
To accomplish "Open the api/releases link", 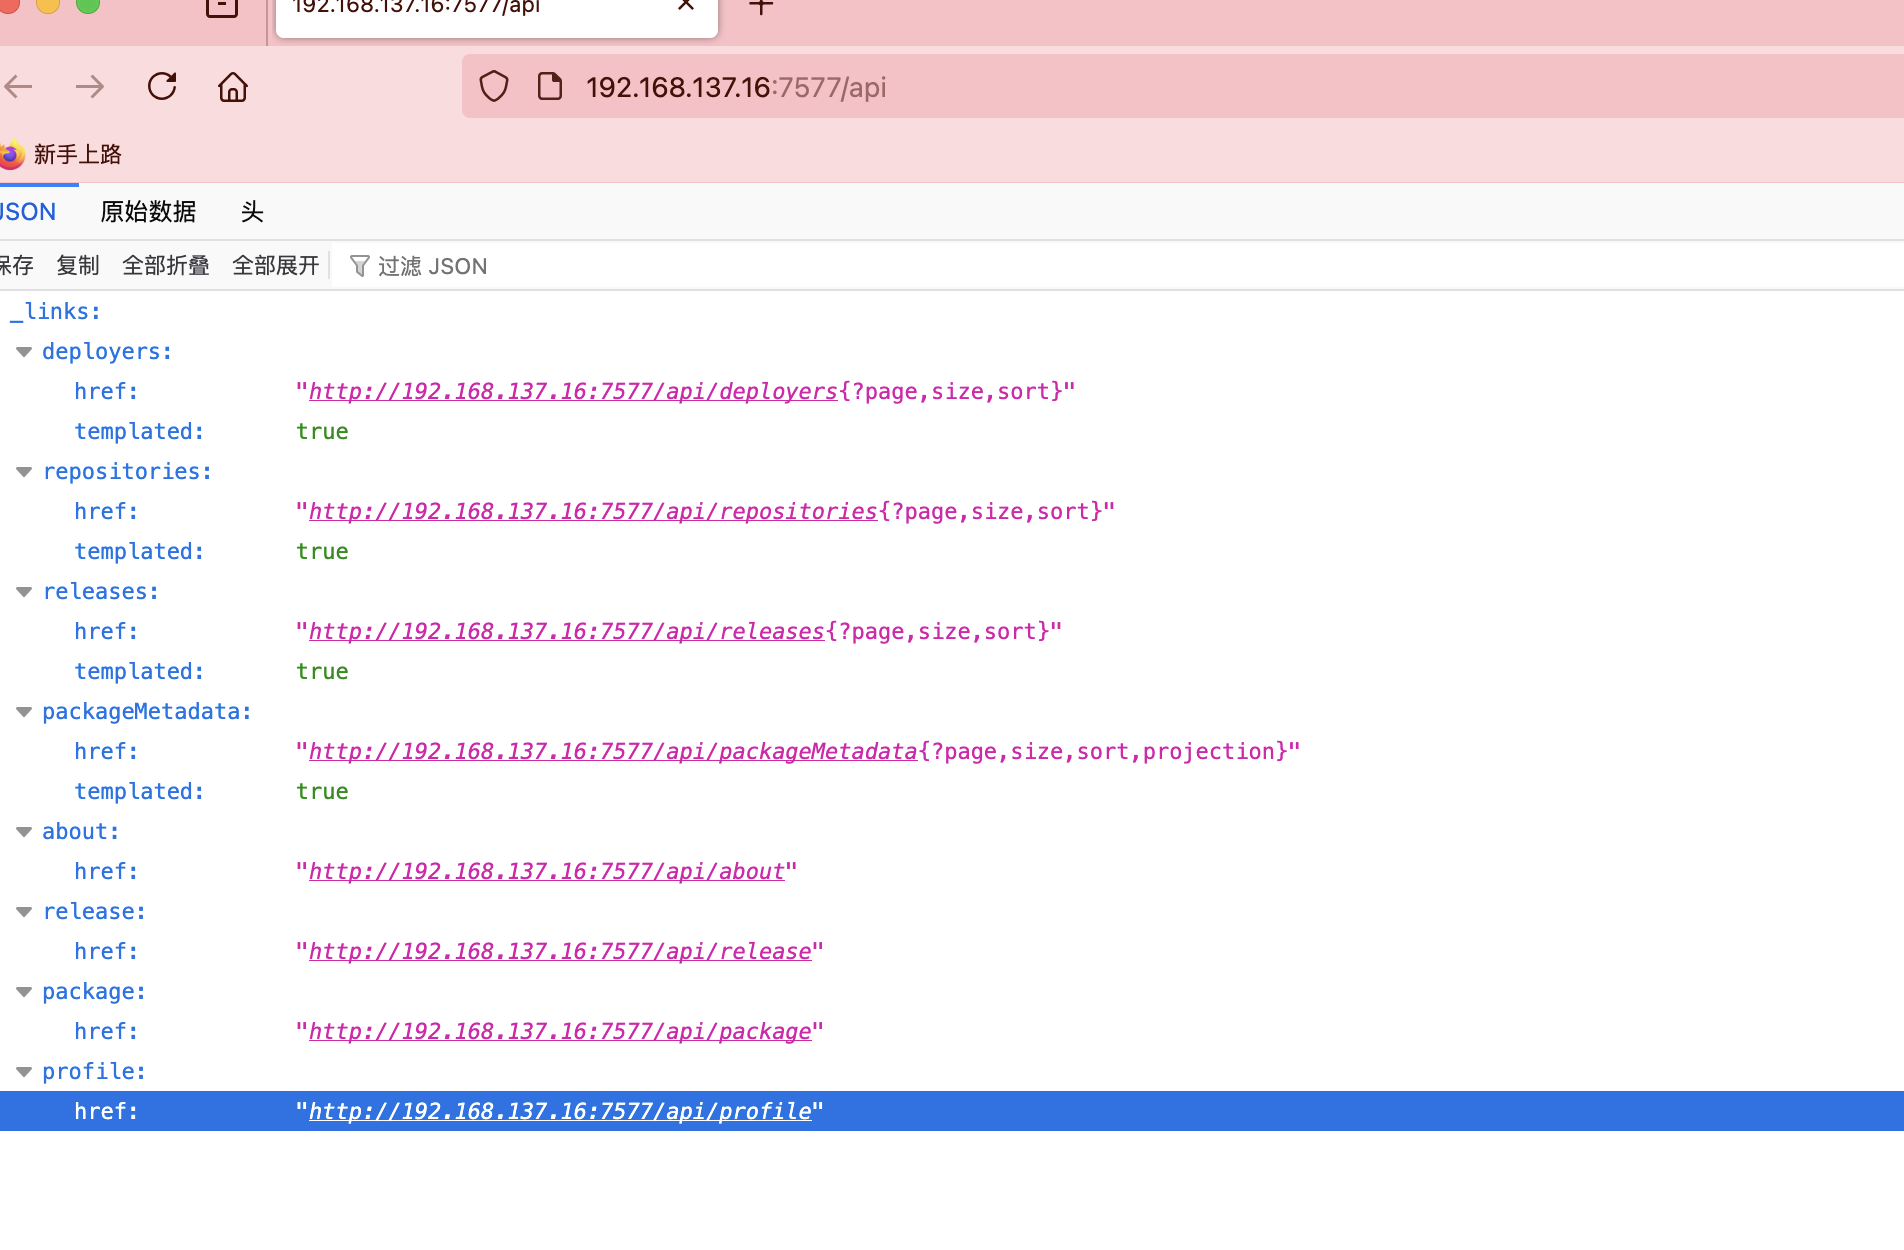I will (x=567, y=632).
